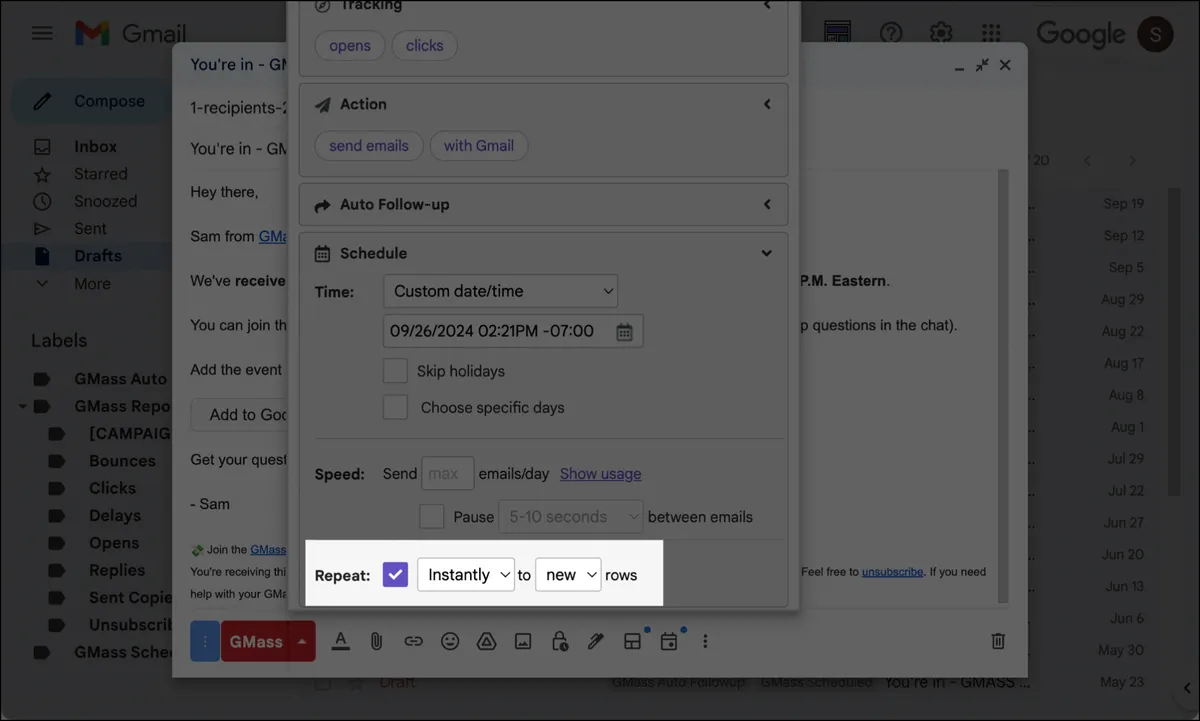This screenshot has width=1200, height=721.
Task: Enable the Pause between emails checkbox
Action: 432,516
